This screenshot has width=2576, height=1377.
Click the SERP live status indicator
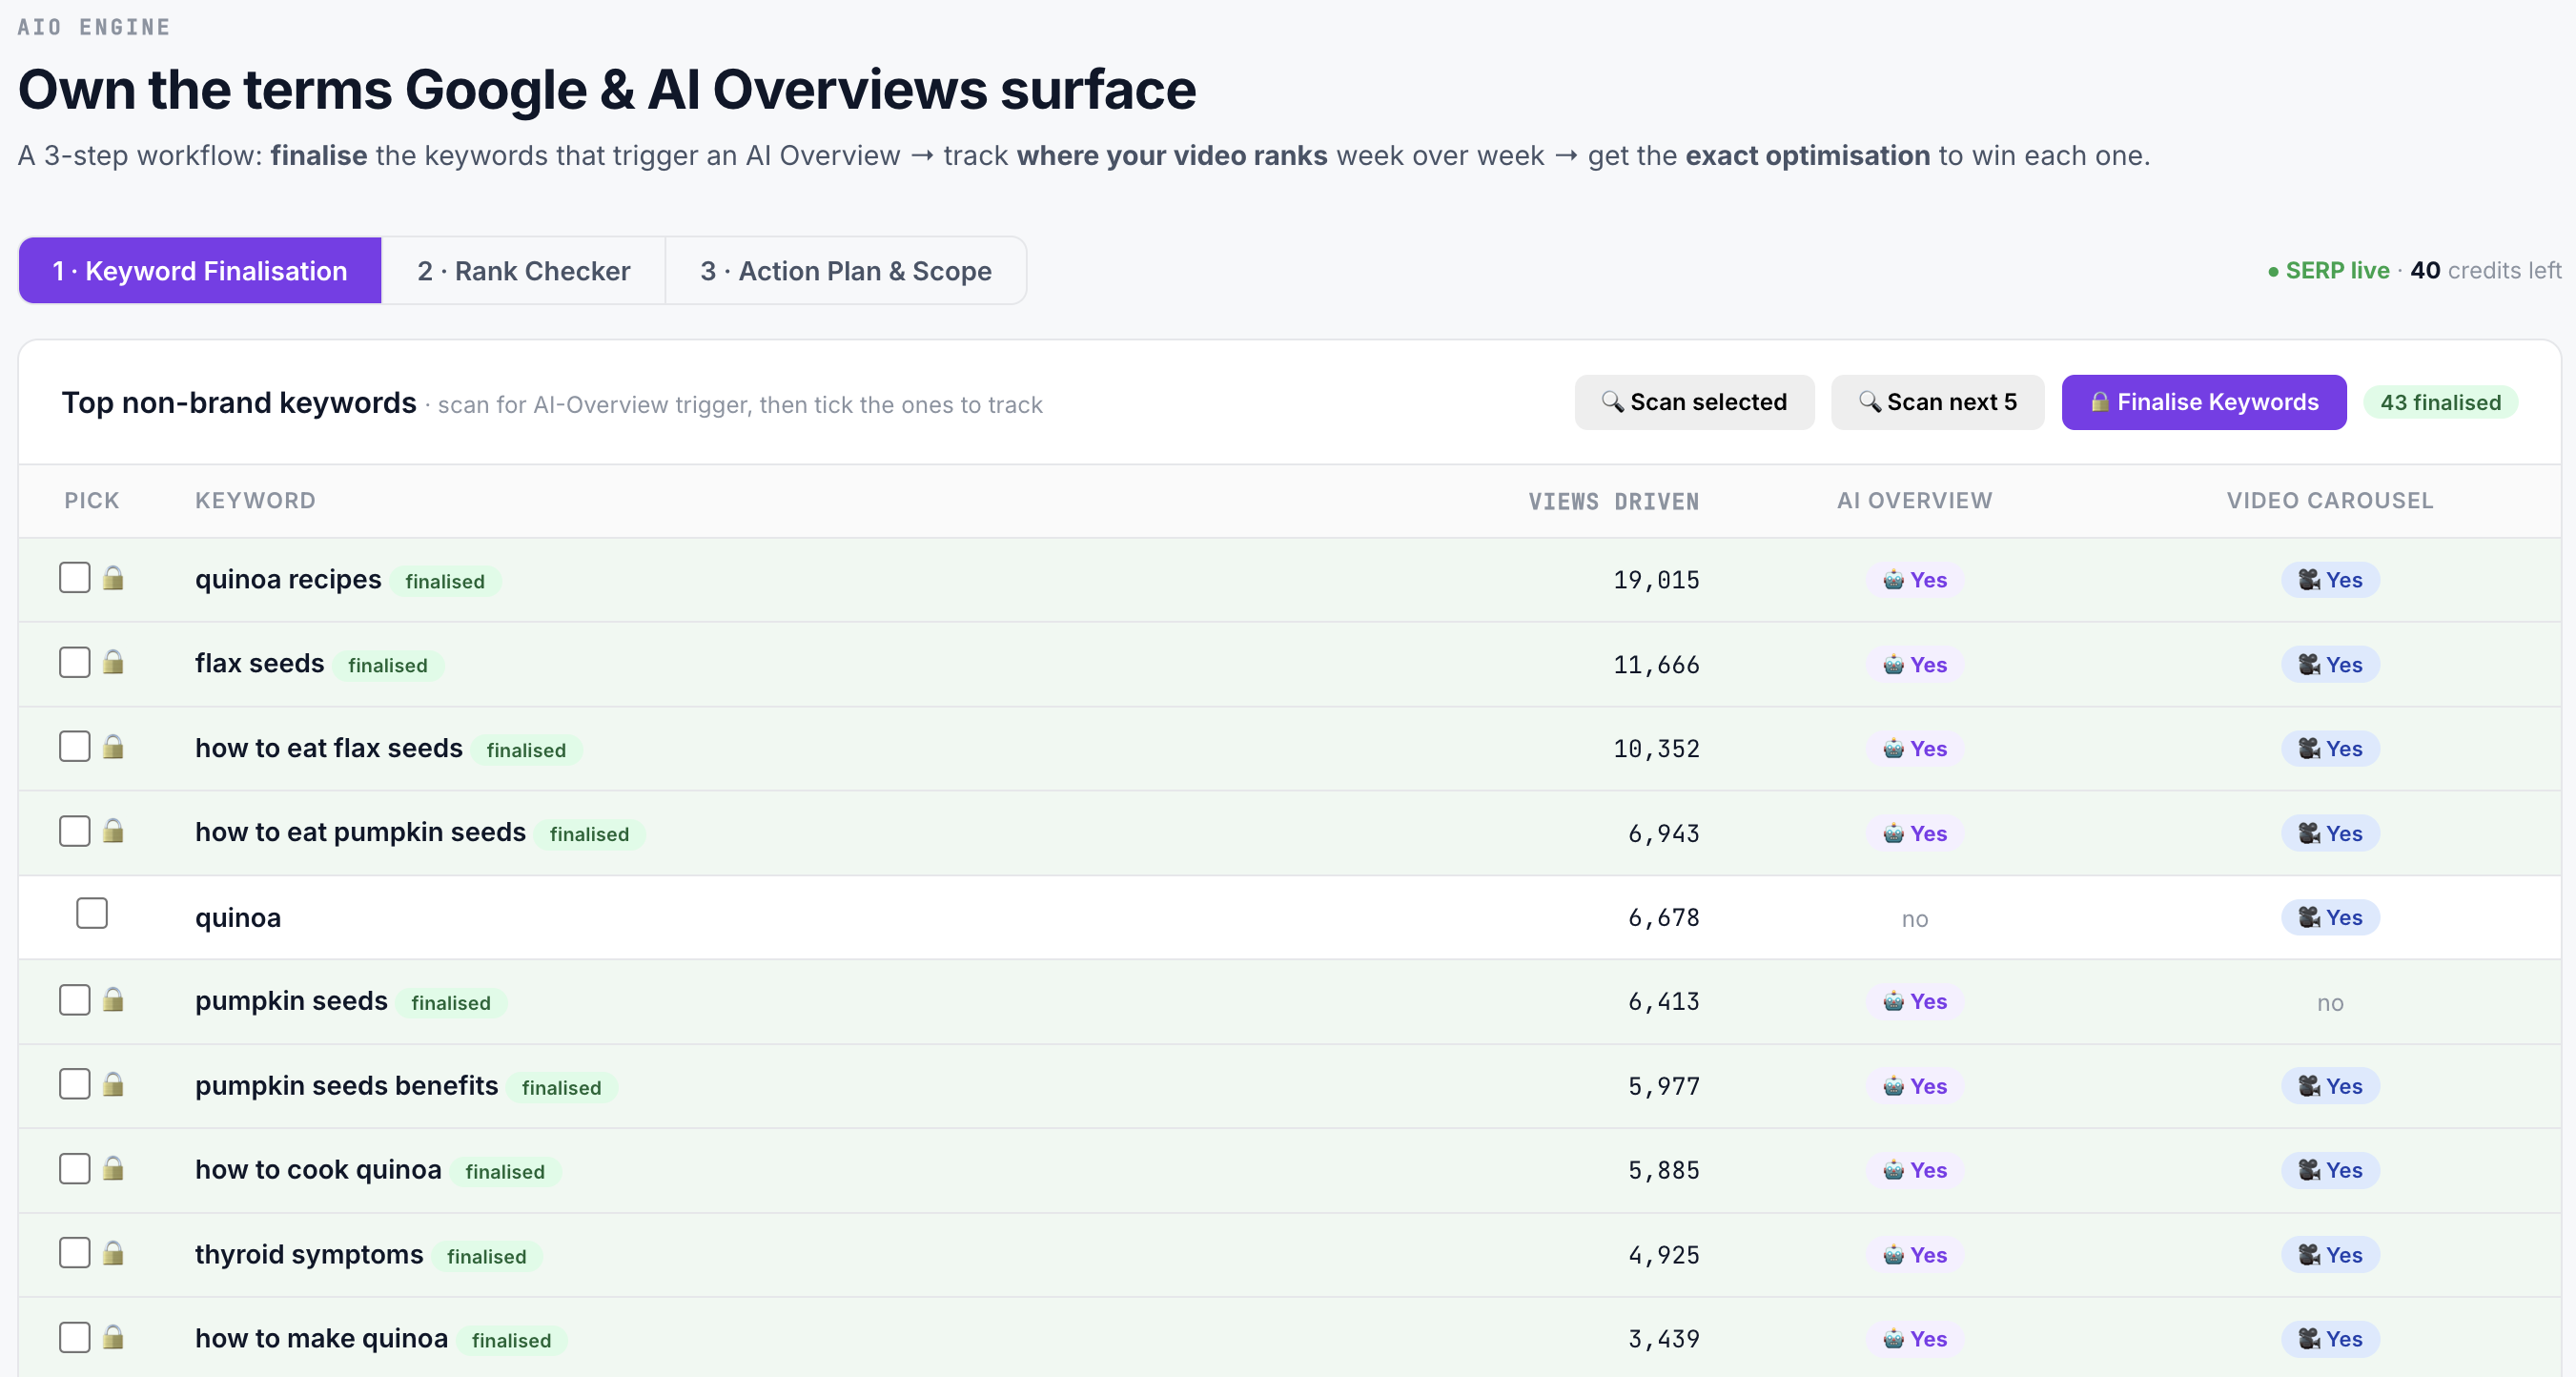coord(2328,271)
